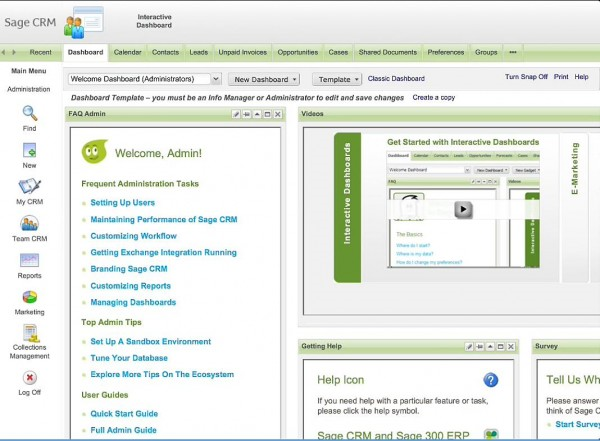Select the Interactive Dashboards green video tab

point(347,208)
